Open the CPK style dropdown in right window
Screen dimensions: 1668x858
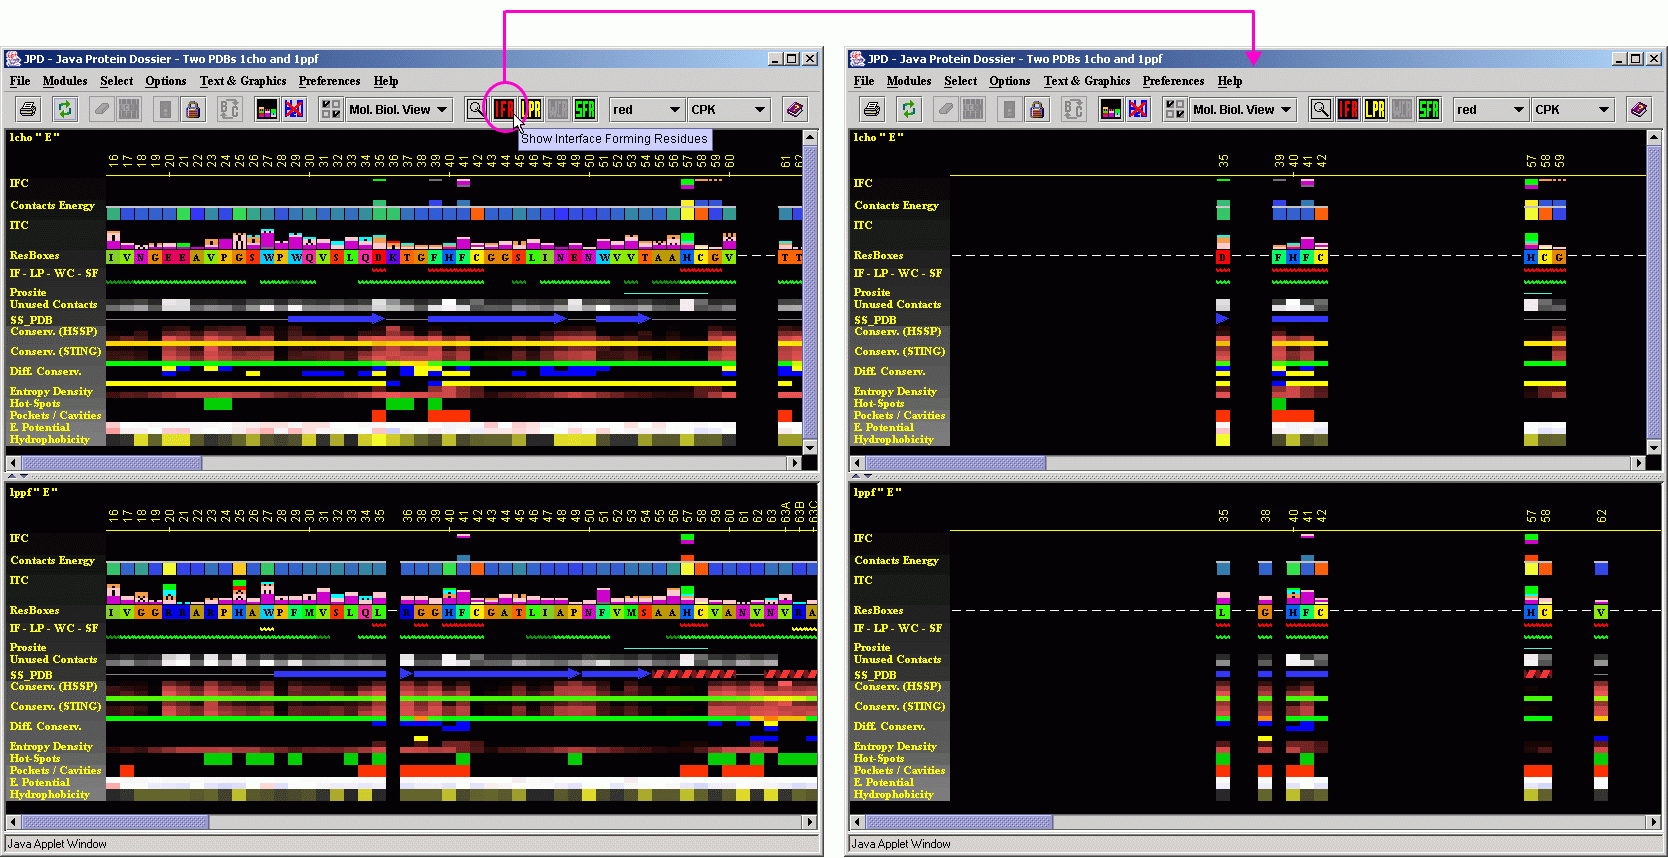tap(1572, 109)
